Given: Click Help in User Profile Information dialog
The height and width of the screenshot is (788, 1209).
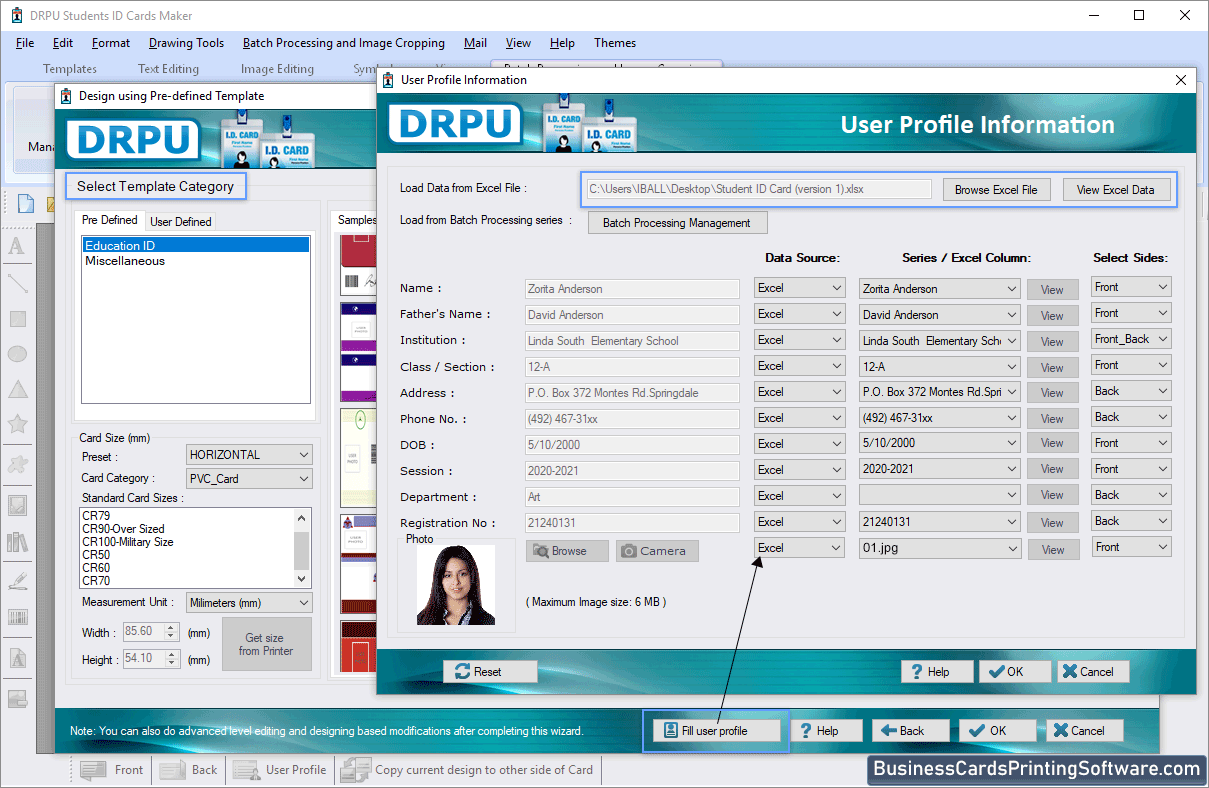Looking at the screenshot, I should (936, 672).
